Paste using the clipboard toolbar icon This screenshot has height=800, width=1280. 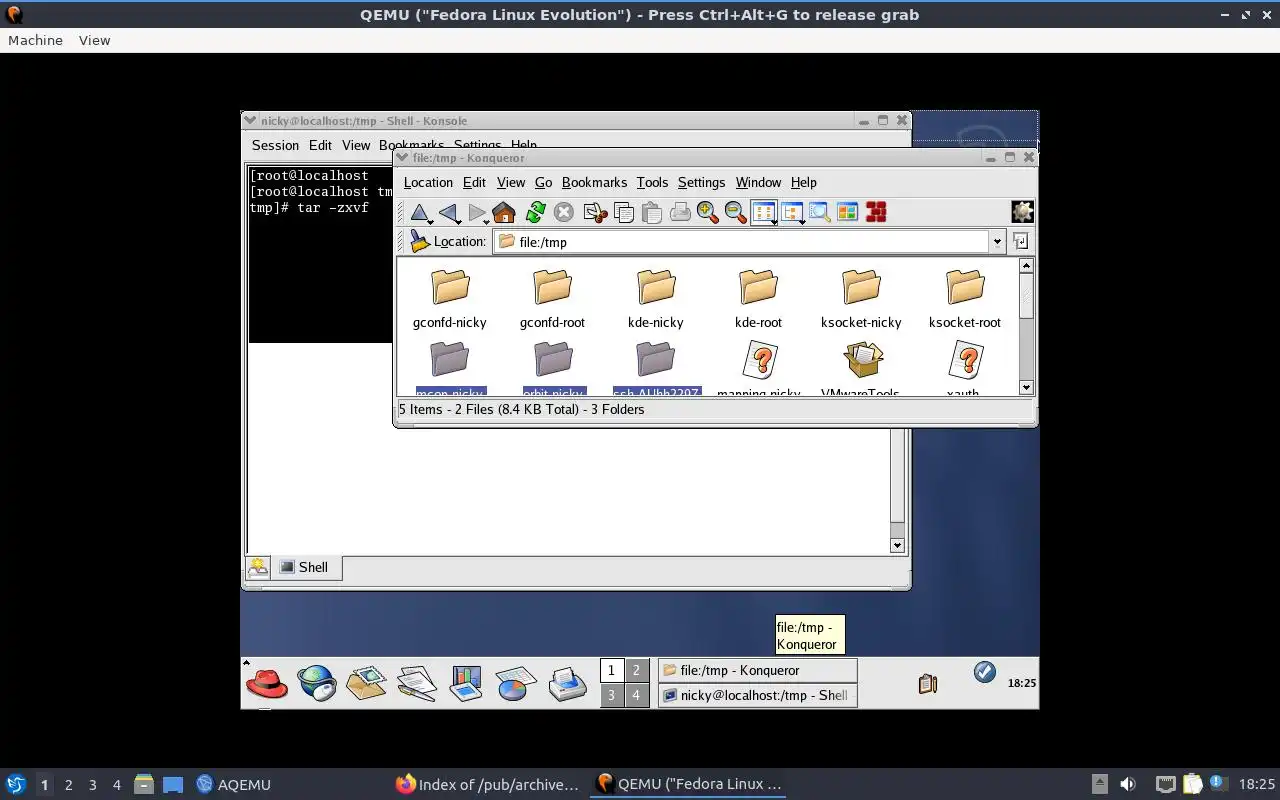pos(652,212)
